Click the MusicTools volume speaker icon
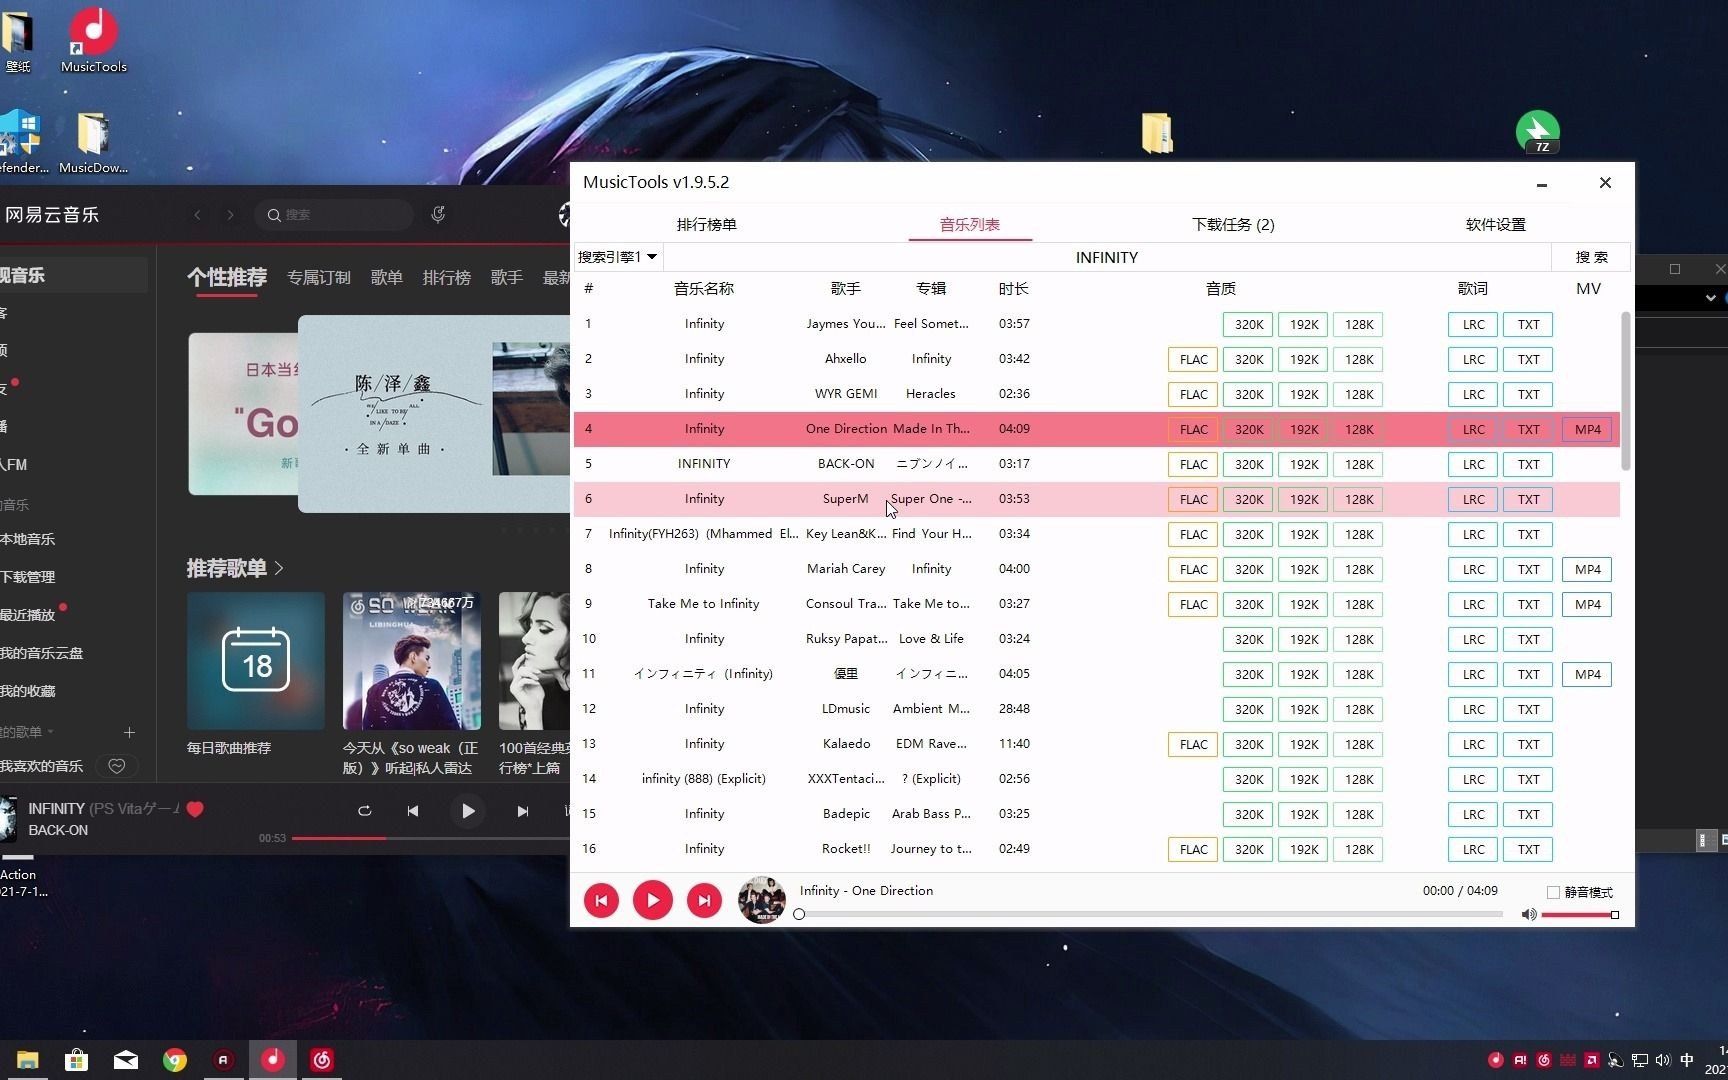1728x1080 pixels. click(x=1528, y=914)
